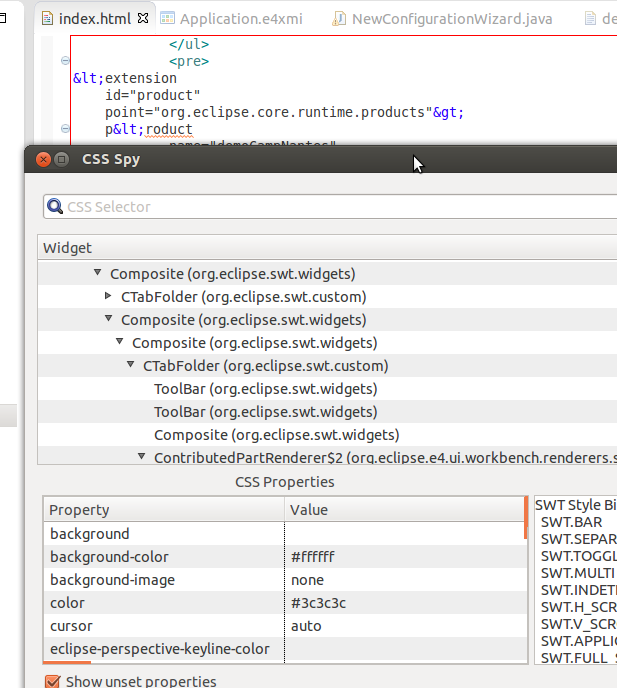Click the Application.e4xmi tab icon
The width and height of the screenshot is (617, 688).
pyautogui.click(x=167, y=18)
